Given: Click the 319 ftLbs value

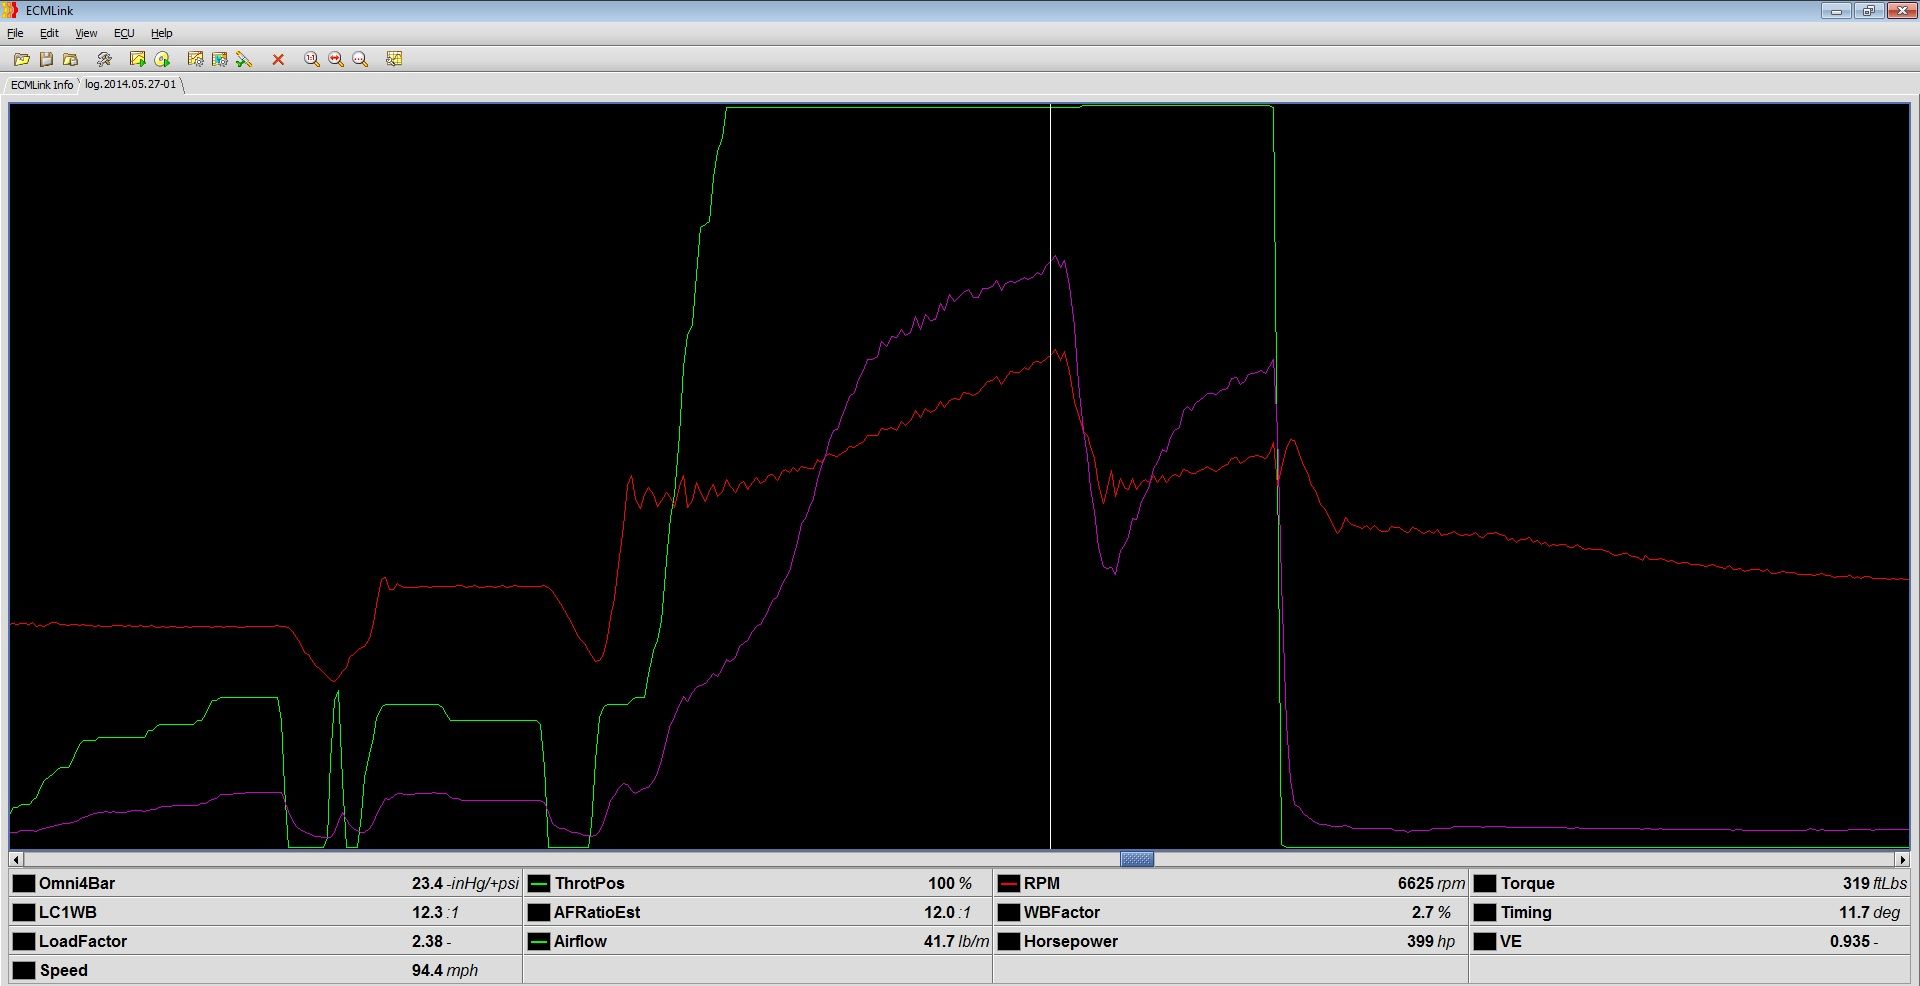Looking at the screenshot, I should click(1875, 883).
